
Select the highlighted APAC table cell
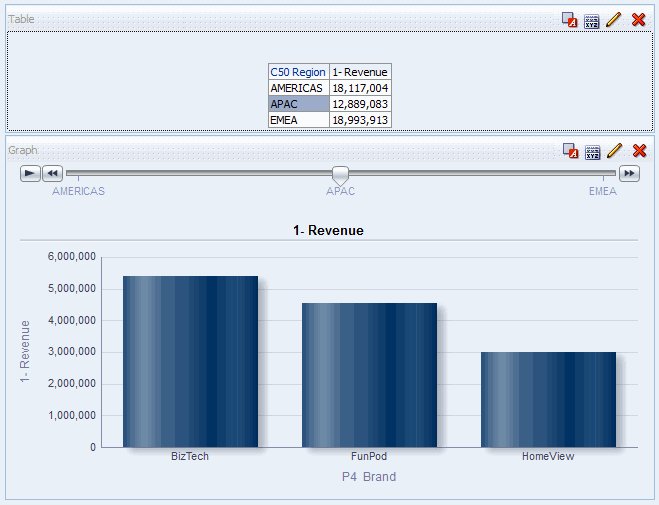(x=298, y=104)
